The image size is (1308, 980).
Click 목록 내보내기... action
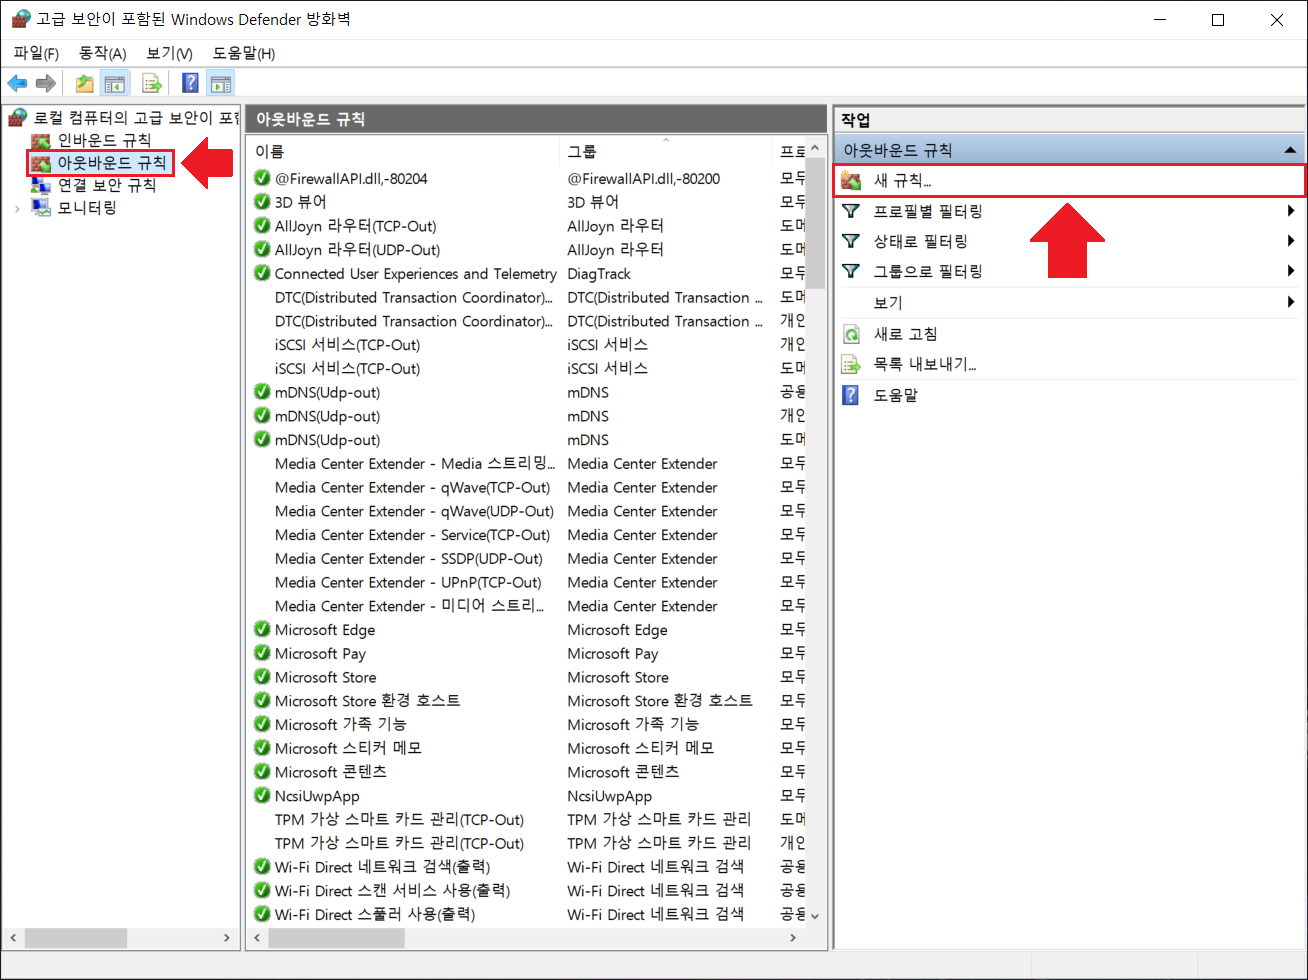[1068, 364]
